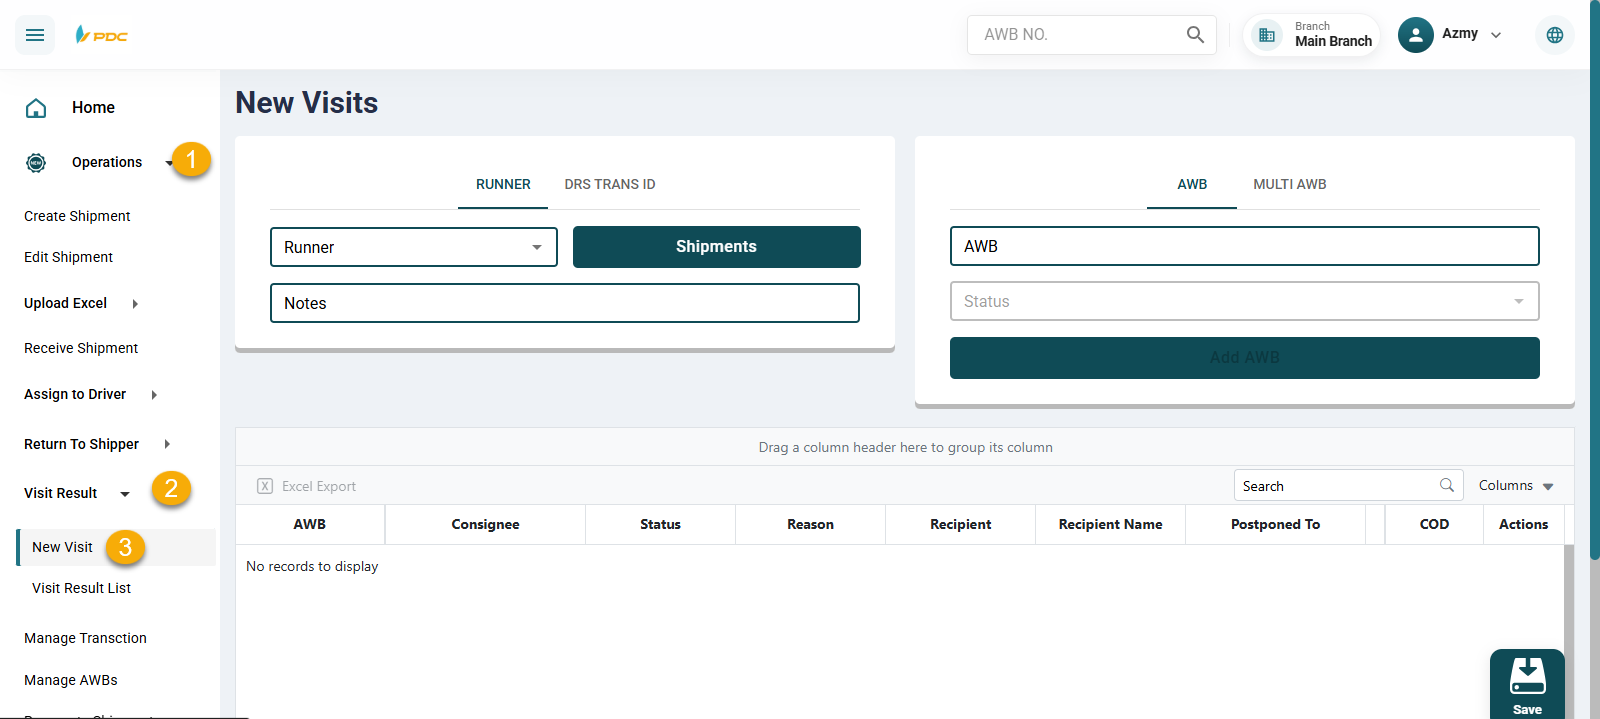Click into the Notes input field
Image resolution: width=1600 pixels, height=719 pixels.
point(564,303)
